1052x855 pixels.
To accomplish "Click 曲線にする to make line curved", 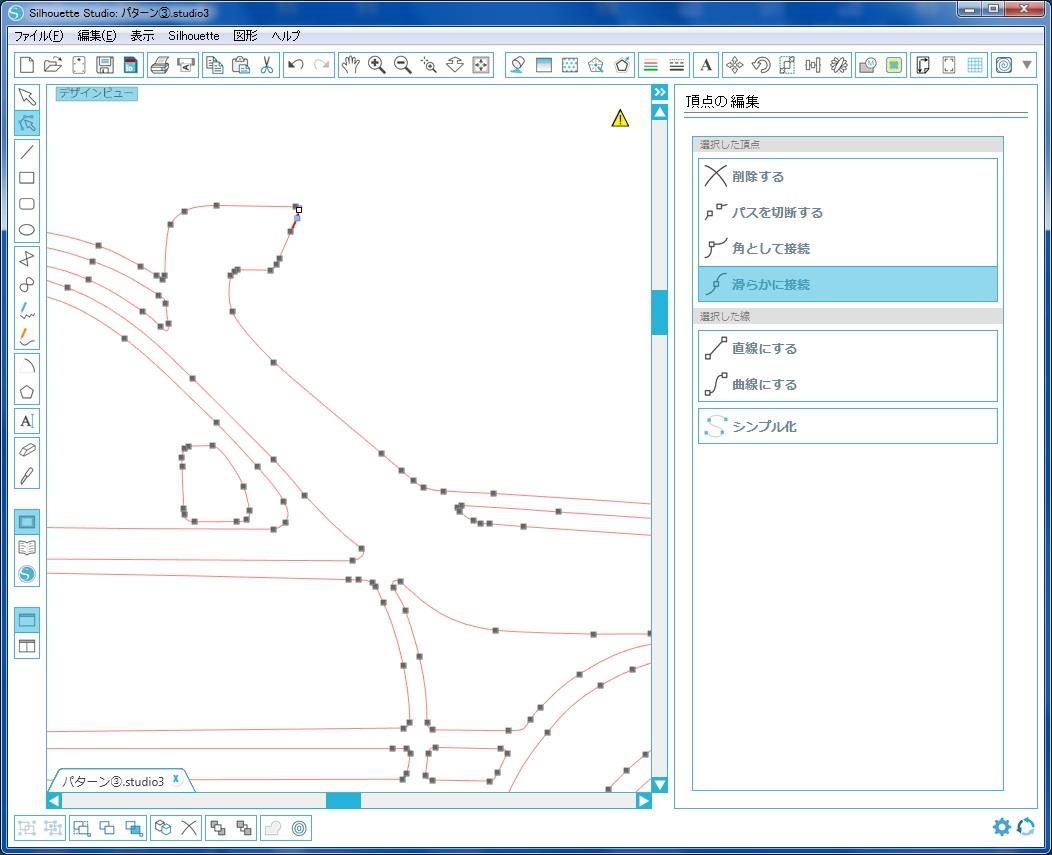I will 847,385.
